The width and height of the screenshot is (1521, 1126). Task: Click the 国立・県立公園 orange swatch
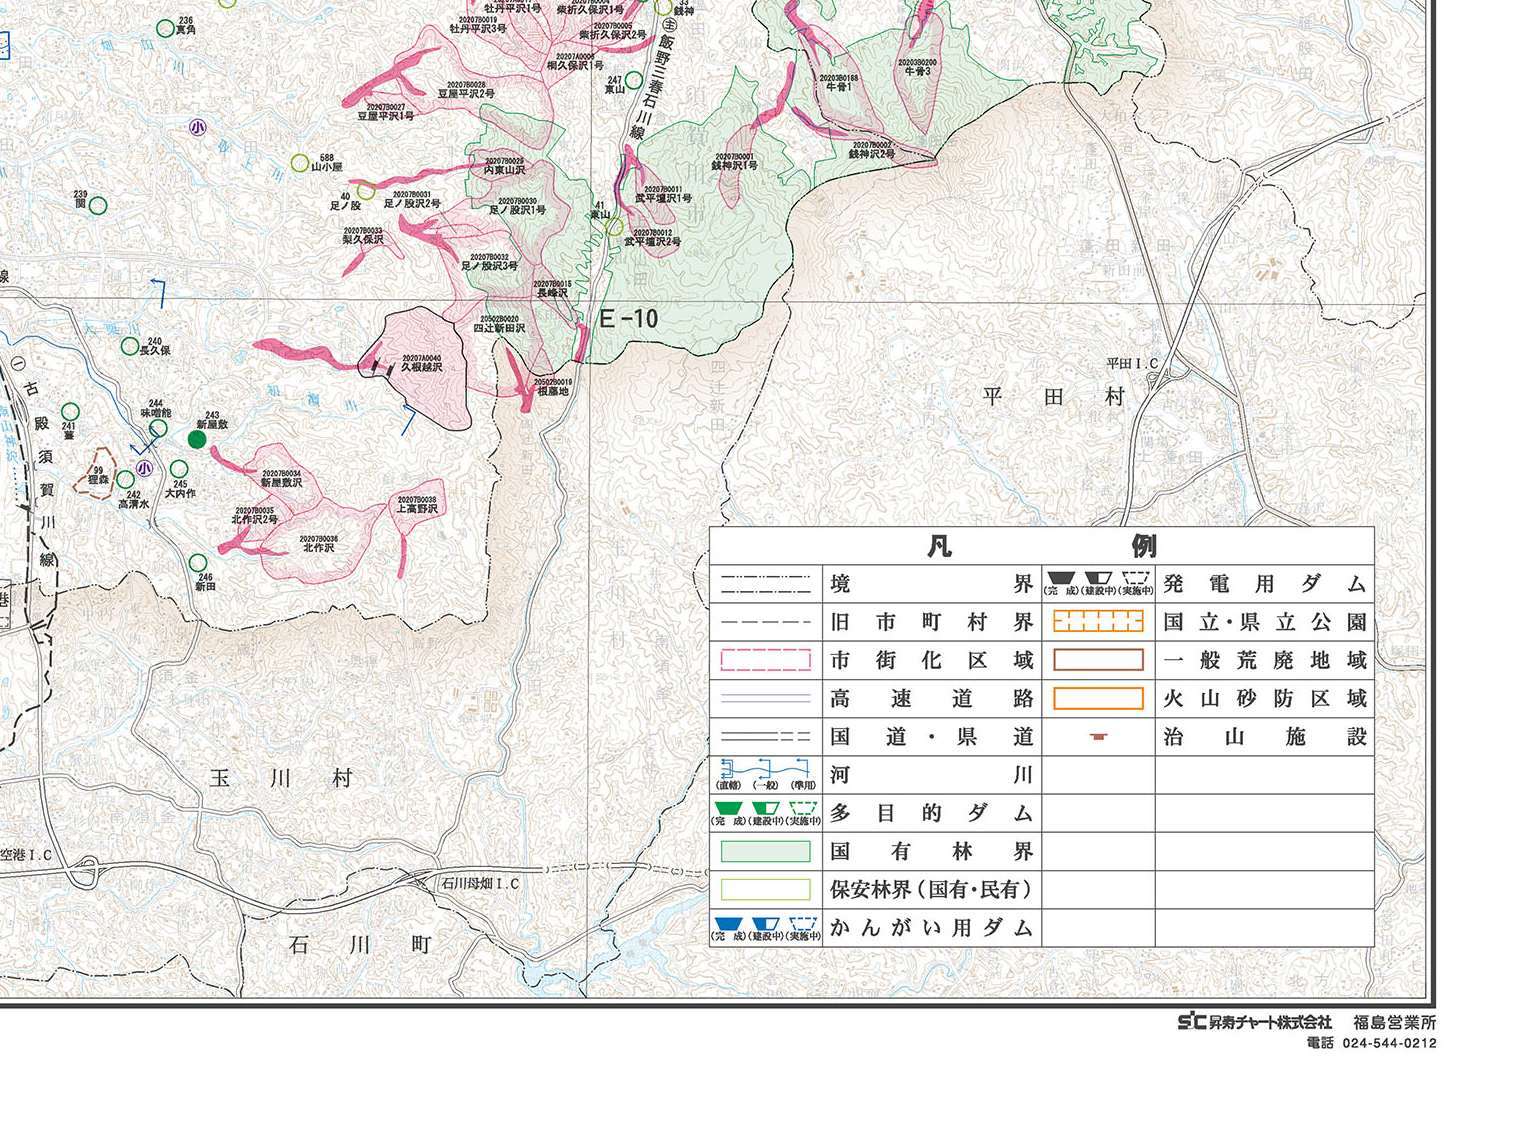[x=1098, y=622]
